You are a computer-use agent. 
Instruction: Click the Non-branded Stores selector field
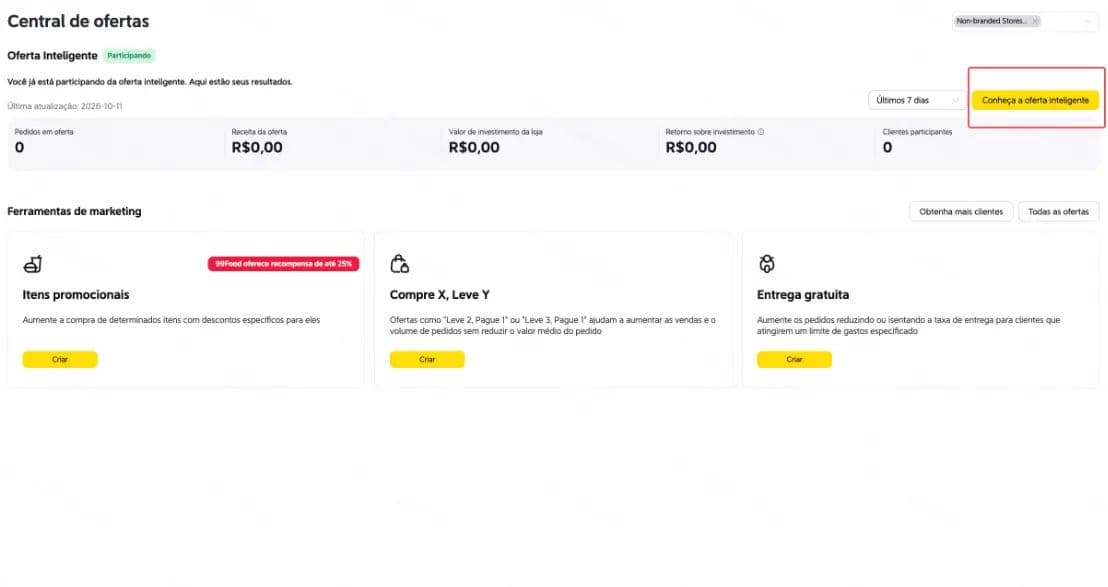point(1025,21)
